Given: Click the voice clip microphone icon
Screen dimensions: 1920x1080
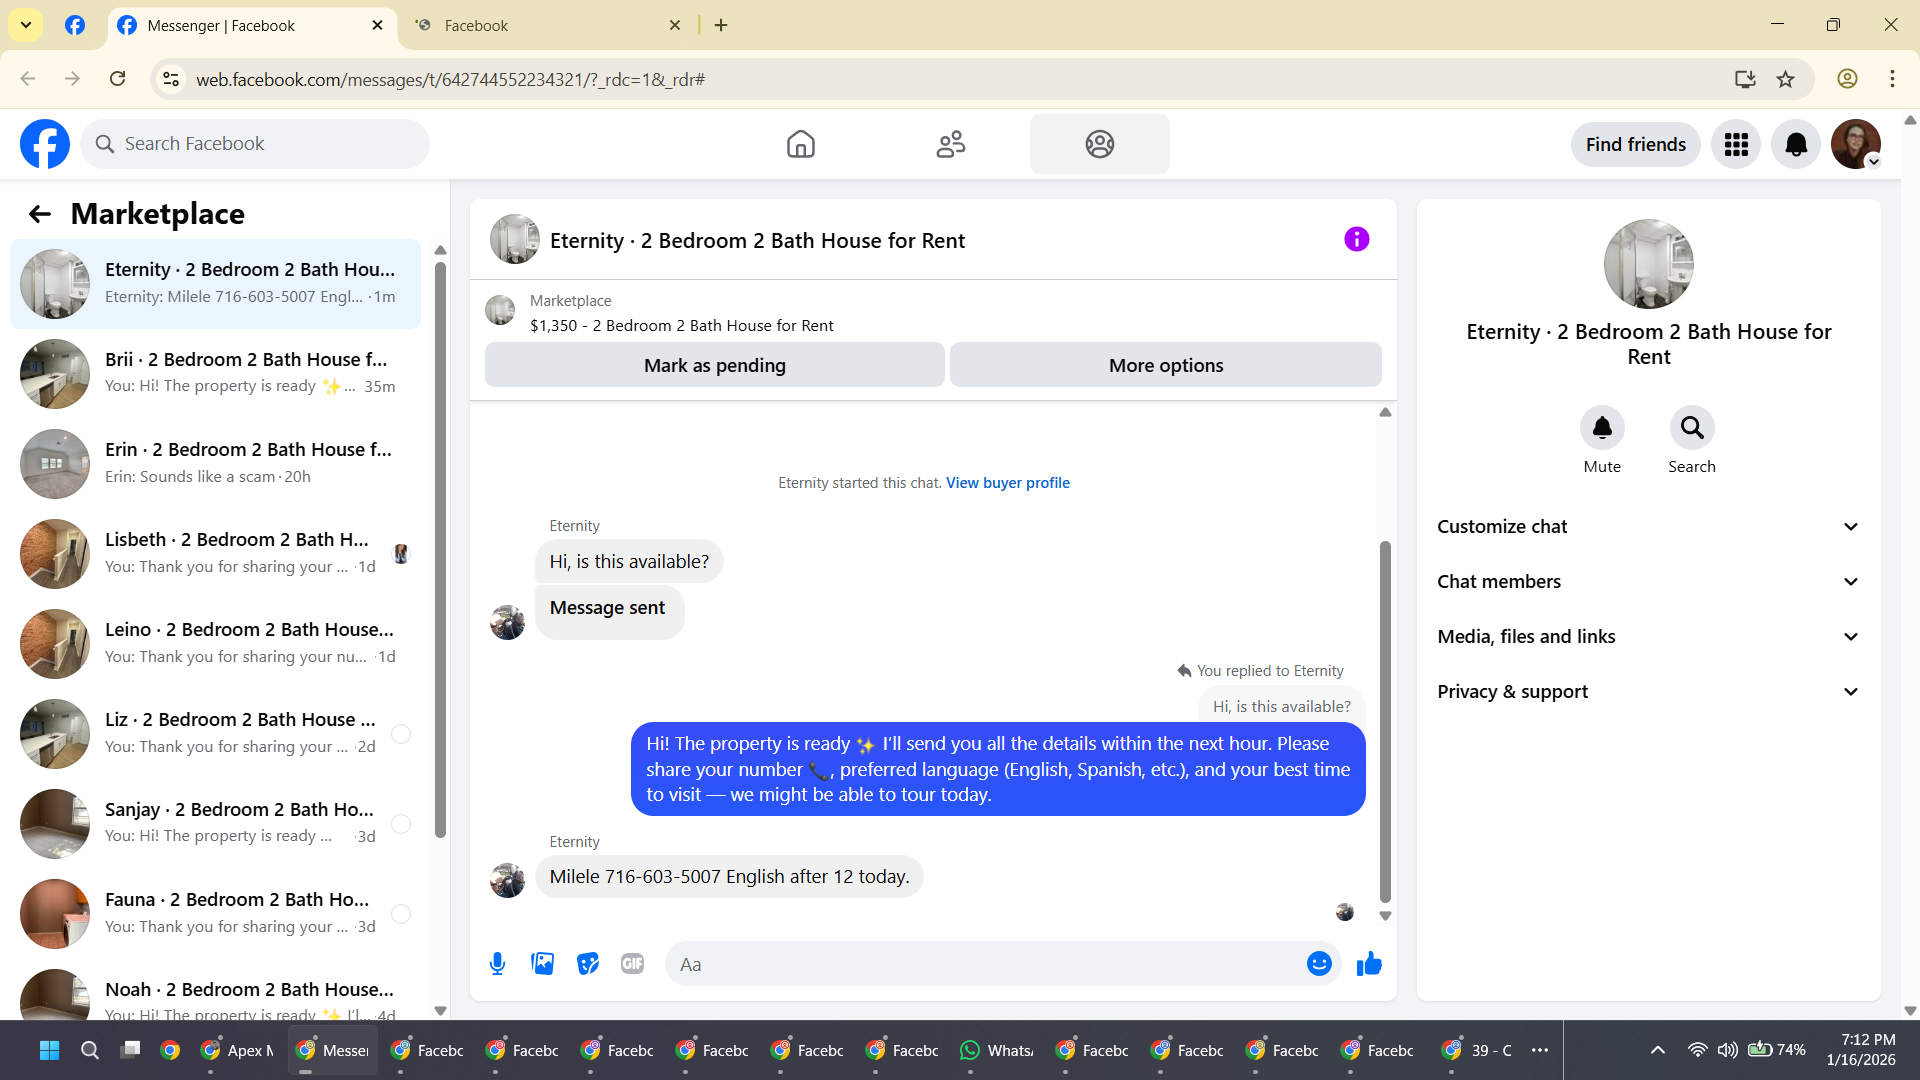Looking at the screenshot, I should tap(497, 964).
